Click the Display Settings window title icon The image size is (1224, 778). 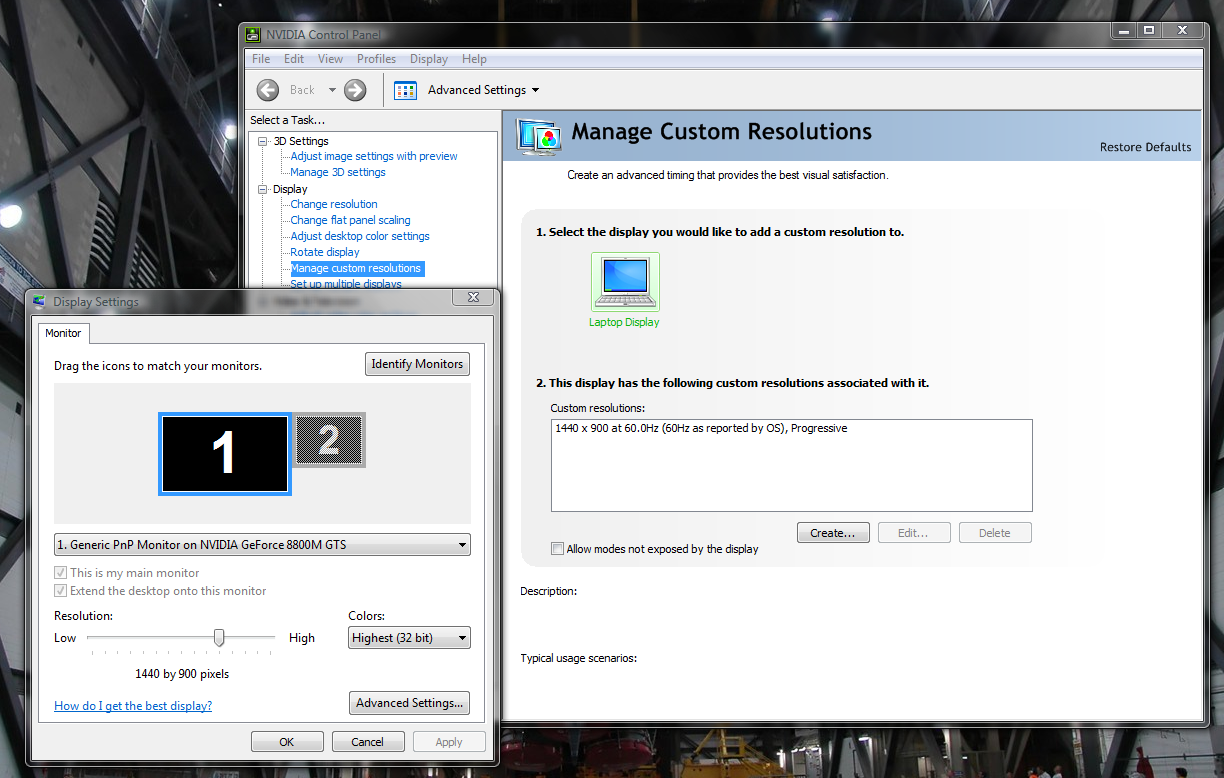(x=39, y=301)
